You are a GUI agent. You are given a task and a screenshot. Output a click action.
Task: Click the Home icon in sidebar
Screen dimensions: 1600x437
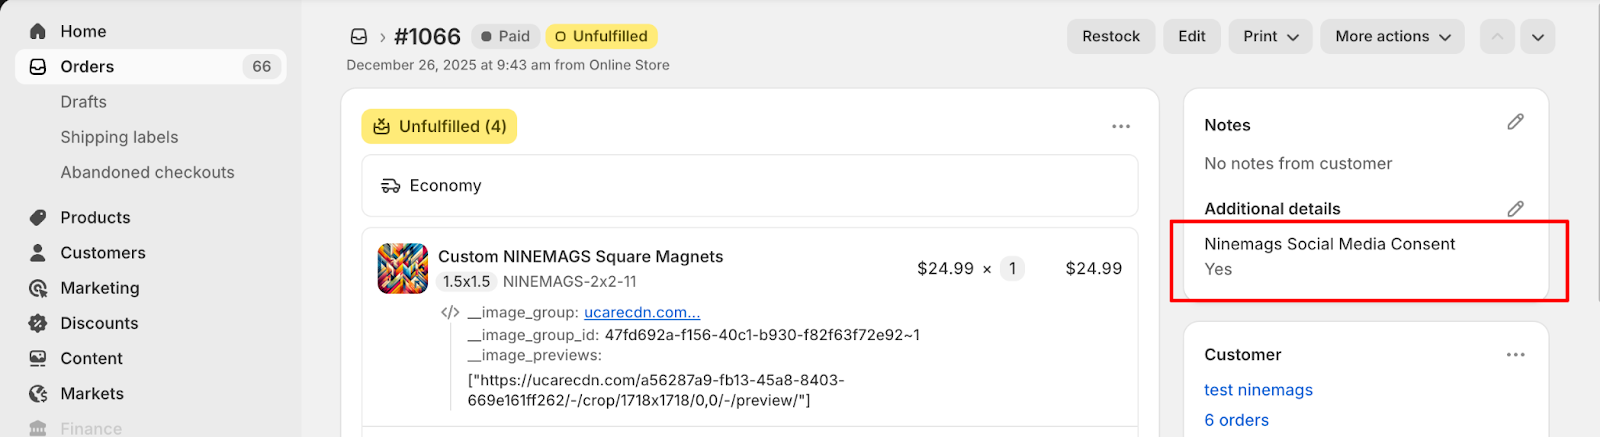pyautogui.click(x=38, y=31)
